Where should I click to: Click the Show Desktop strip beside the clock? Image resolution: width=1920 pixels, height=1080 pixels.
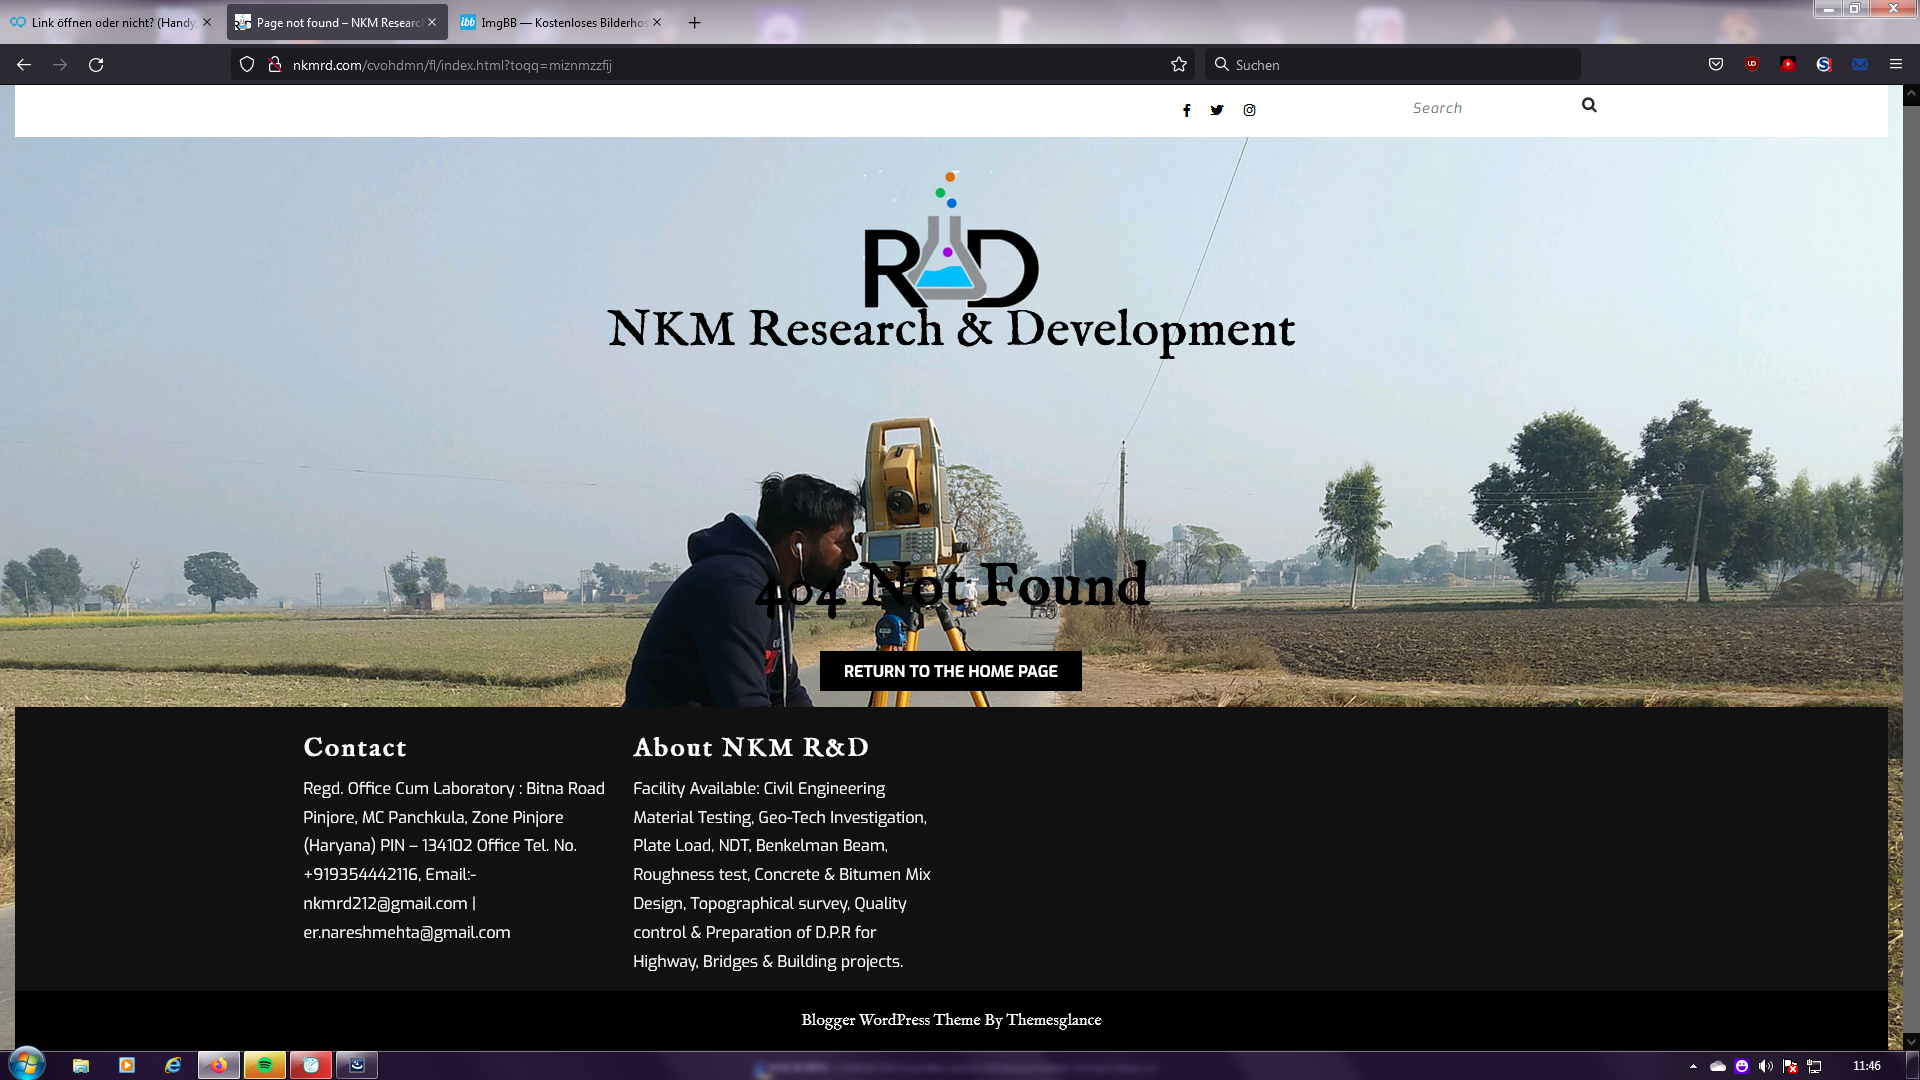coord(1912,1065)
